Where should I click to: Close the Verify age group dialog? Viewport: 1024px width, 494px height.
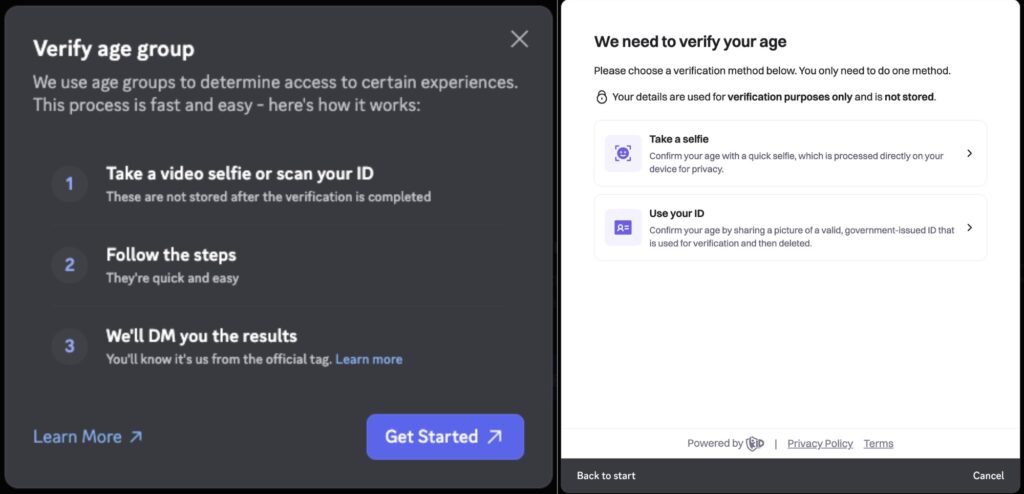tap(519, 39)
